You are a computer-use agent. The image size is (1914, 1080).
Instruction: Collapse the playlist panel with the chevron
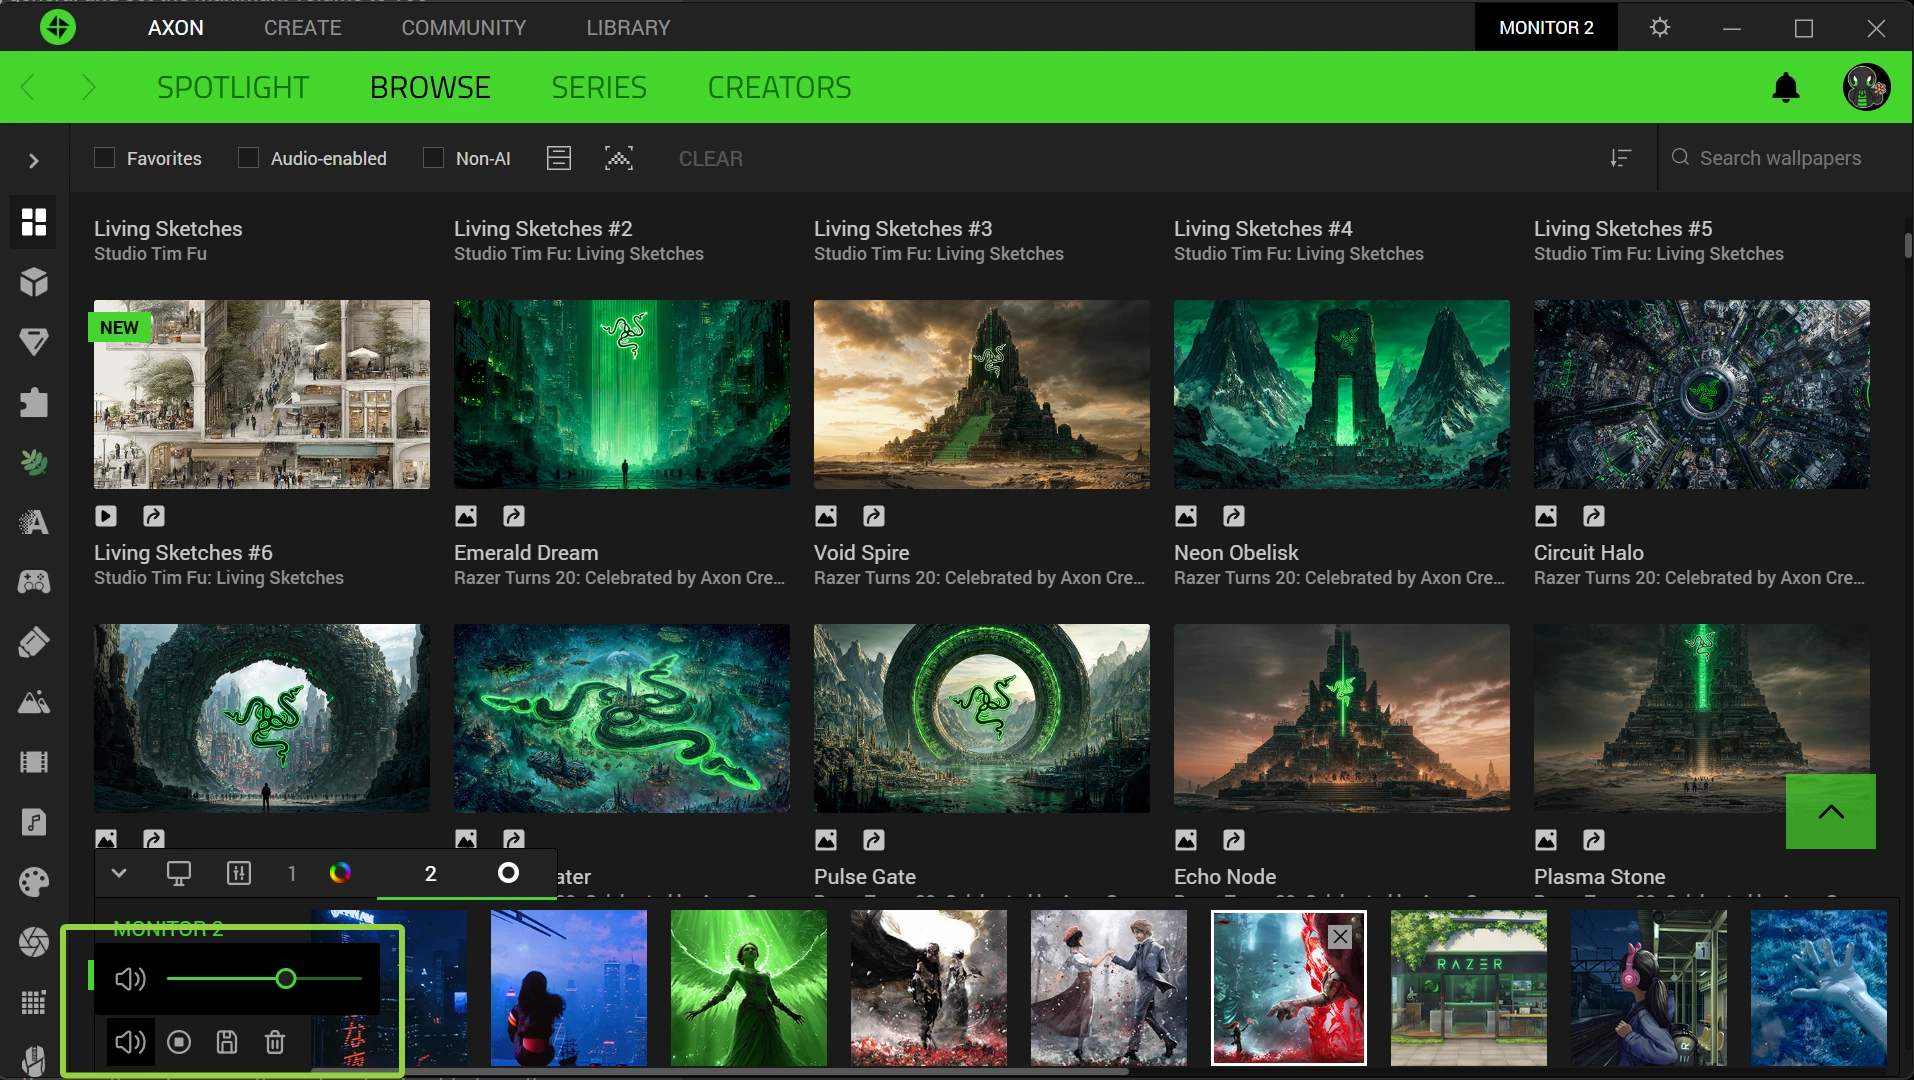(119, 873)
